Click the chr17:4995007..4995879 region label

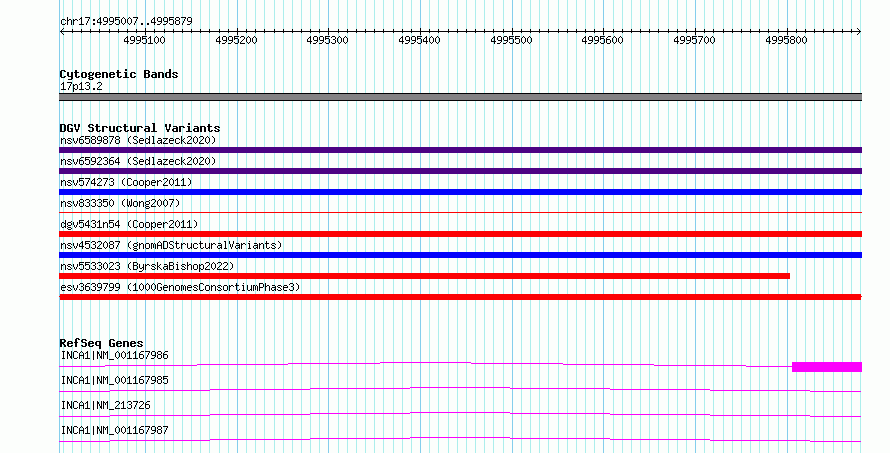click(x=126, y=21)
